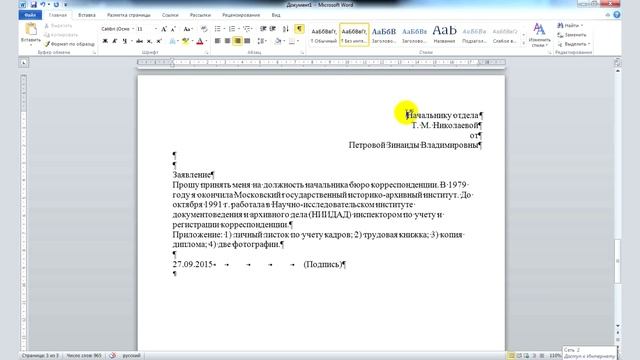
Task: Click the text effects icon in font group
Action: (x=174, y=41)
